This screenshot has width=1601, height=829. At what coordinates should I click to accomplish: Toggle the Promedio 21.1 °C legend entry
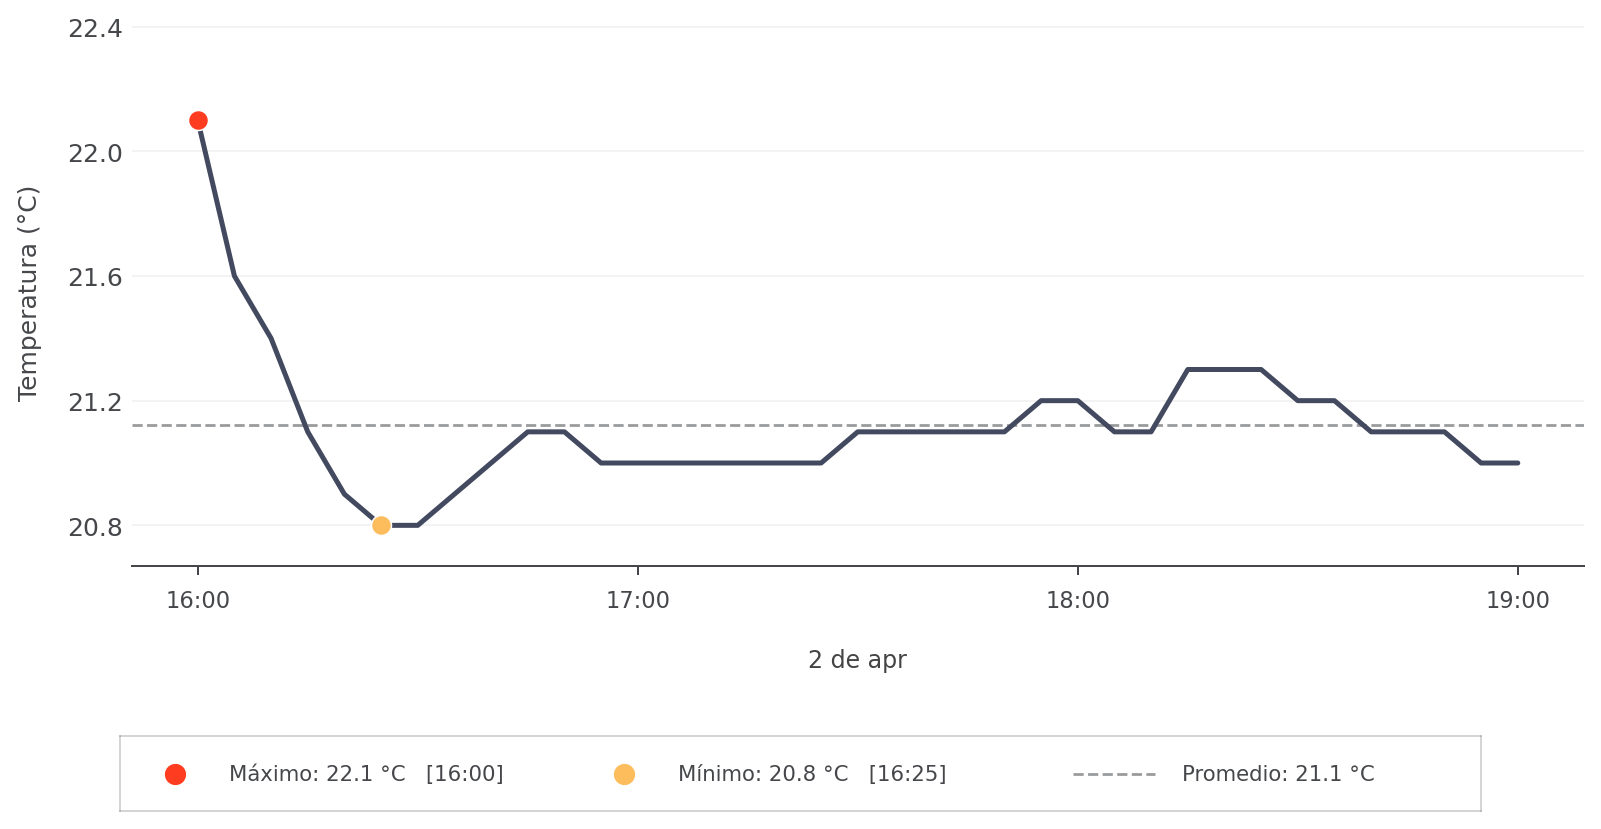(x=1277, y=774)
